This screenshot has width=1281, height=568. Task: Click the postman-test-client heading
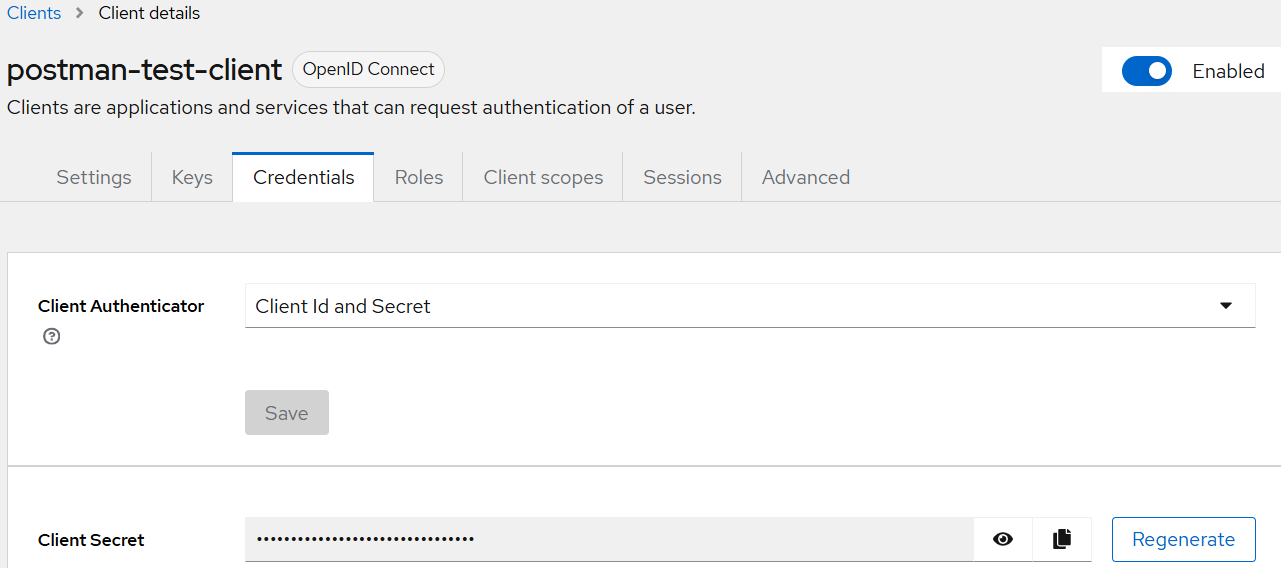(x=144, y=70)
